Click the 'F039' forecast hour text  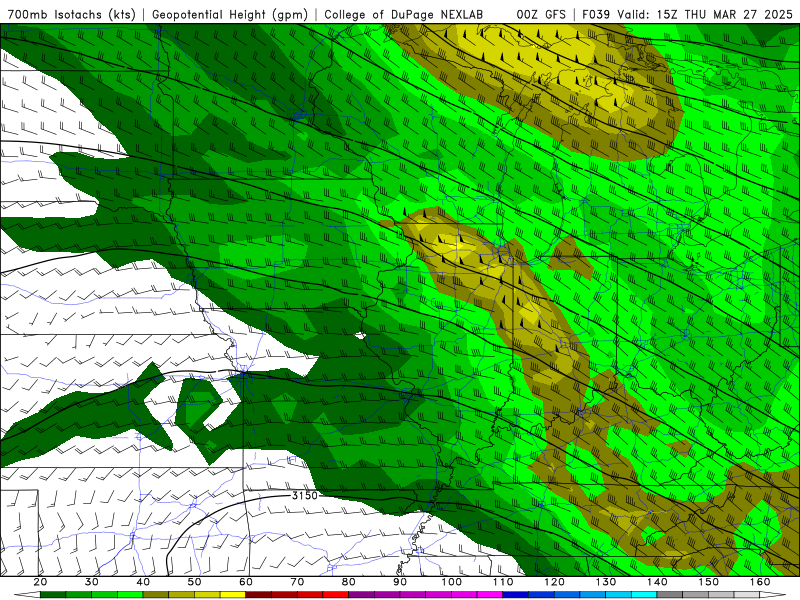click(596, 14)
